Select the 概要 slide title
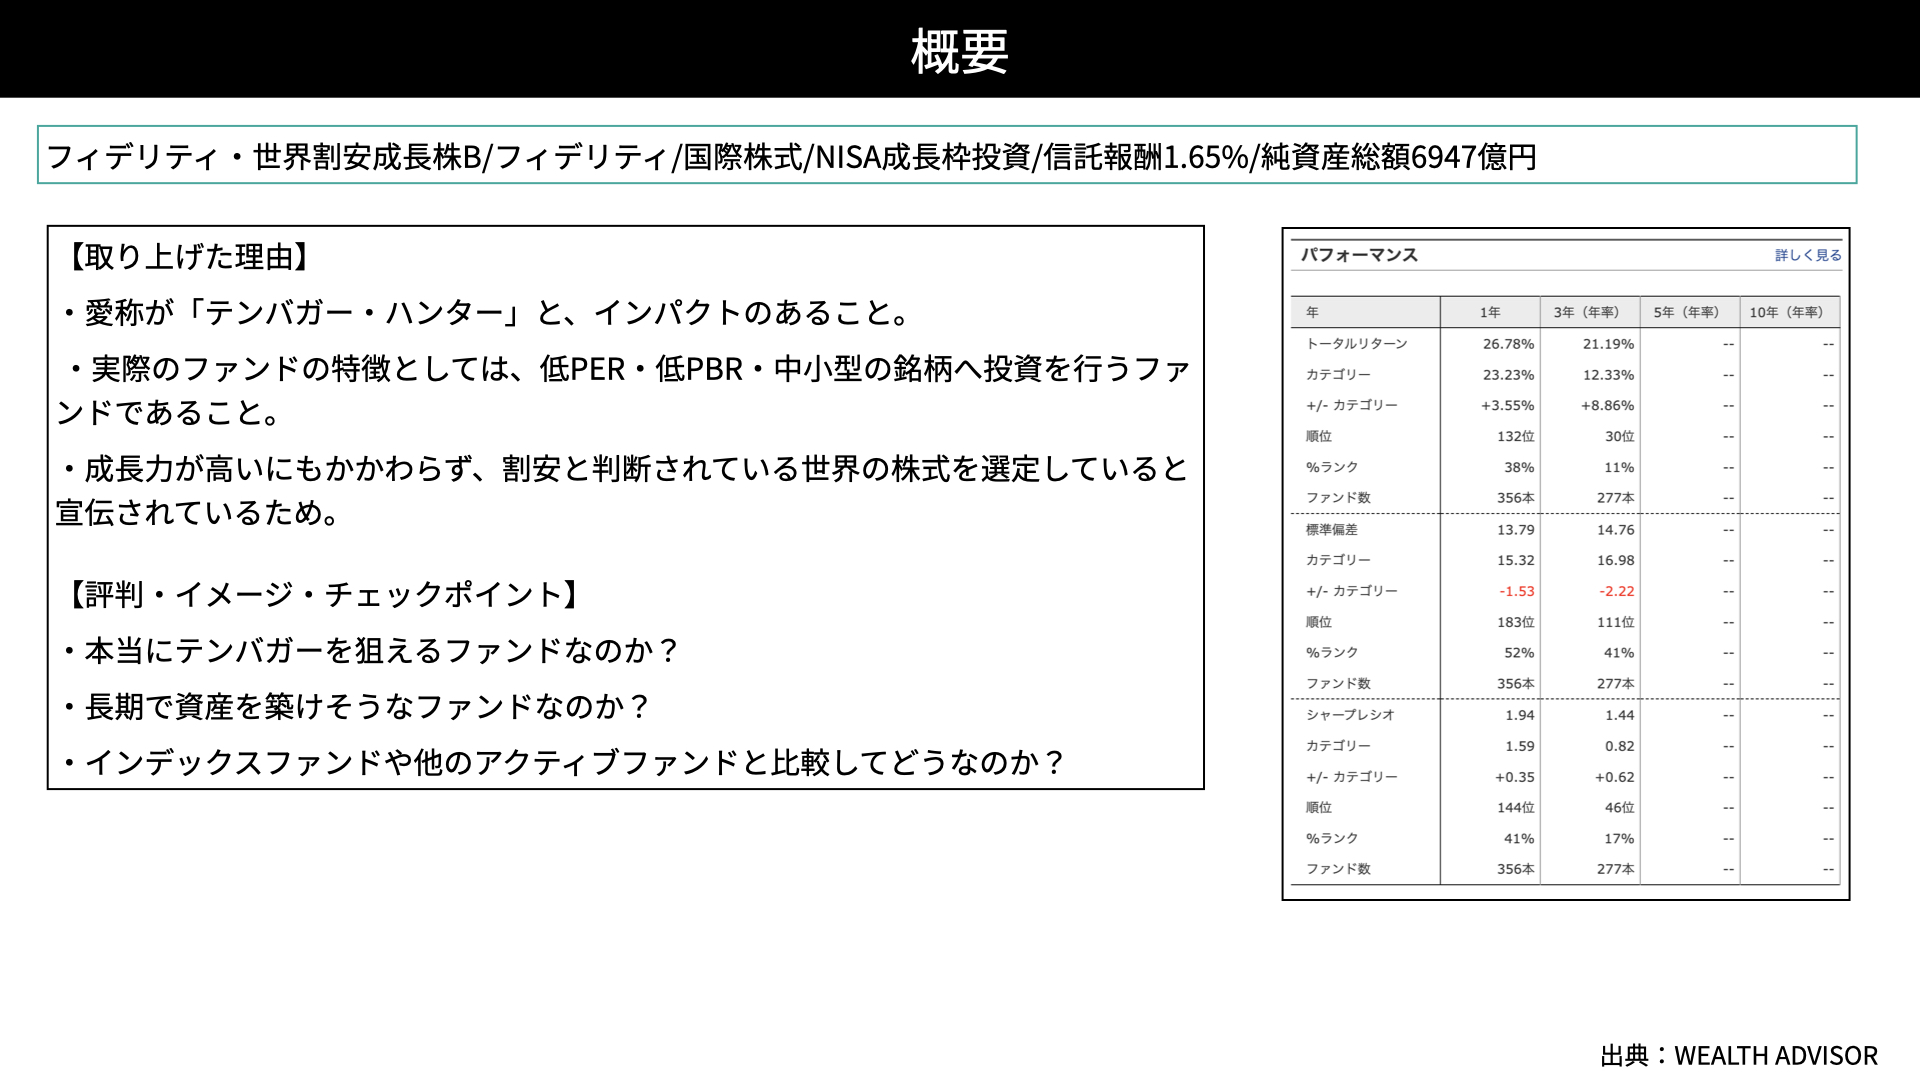The width and height of the screenshot is (1920, 1080). pos(959,51)
